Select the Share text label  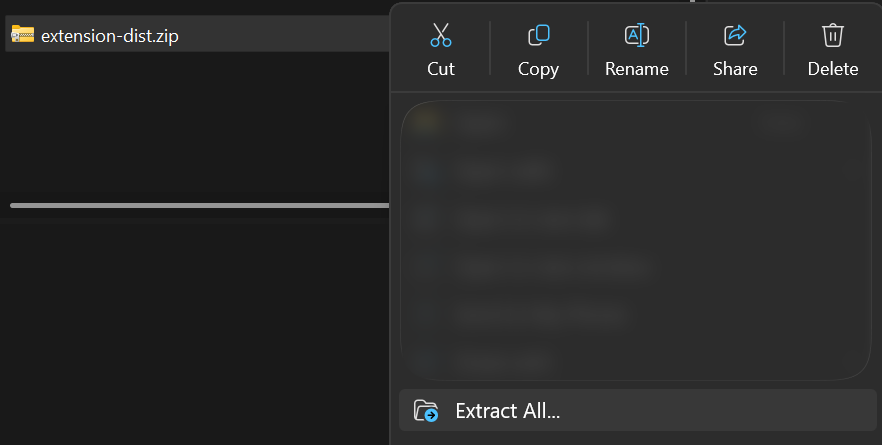pos(735,69)
